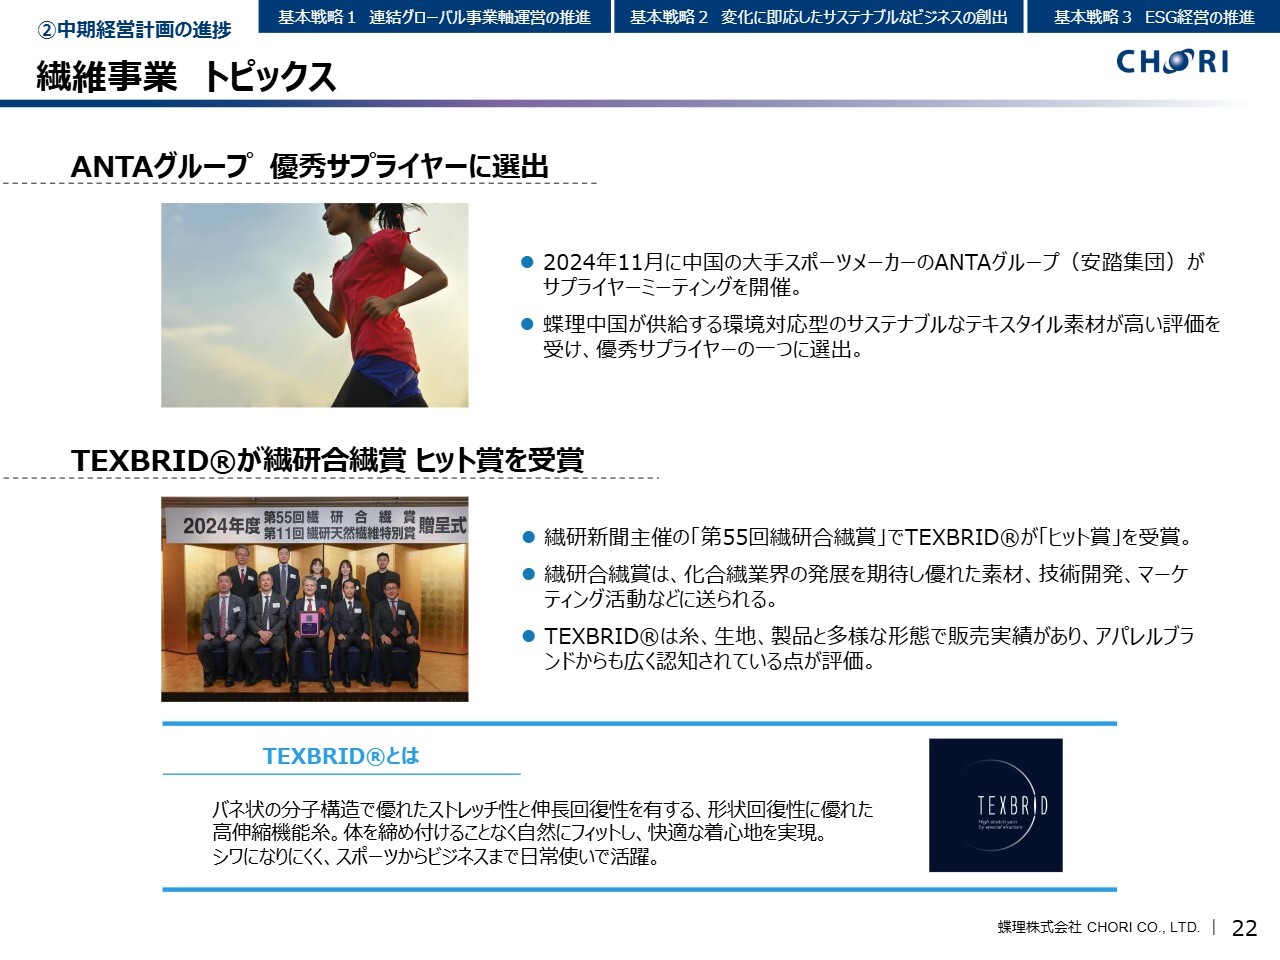Click the bullet starting 2024年11月に中国の大手
1280x960 pixels.
(x=863, y=274)
